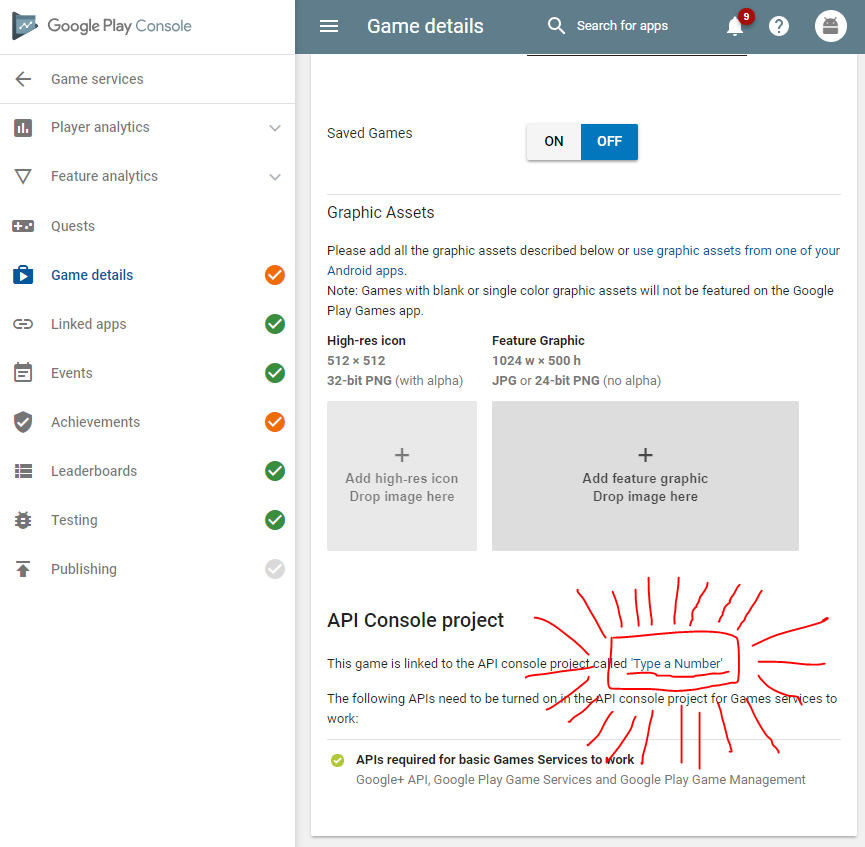Open the Events section
Viewport: 865px width, 847px height.
pos(72,373)
